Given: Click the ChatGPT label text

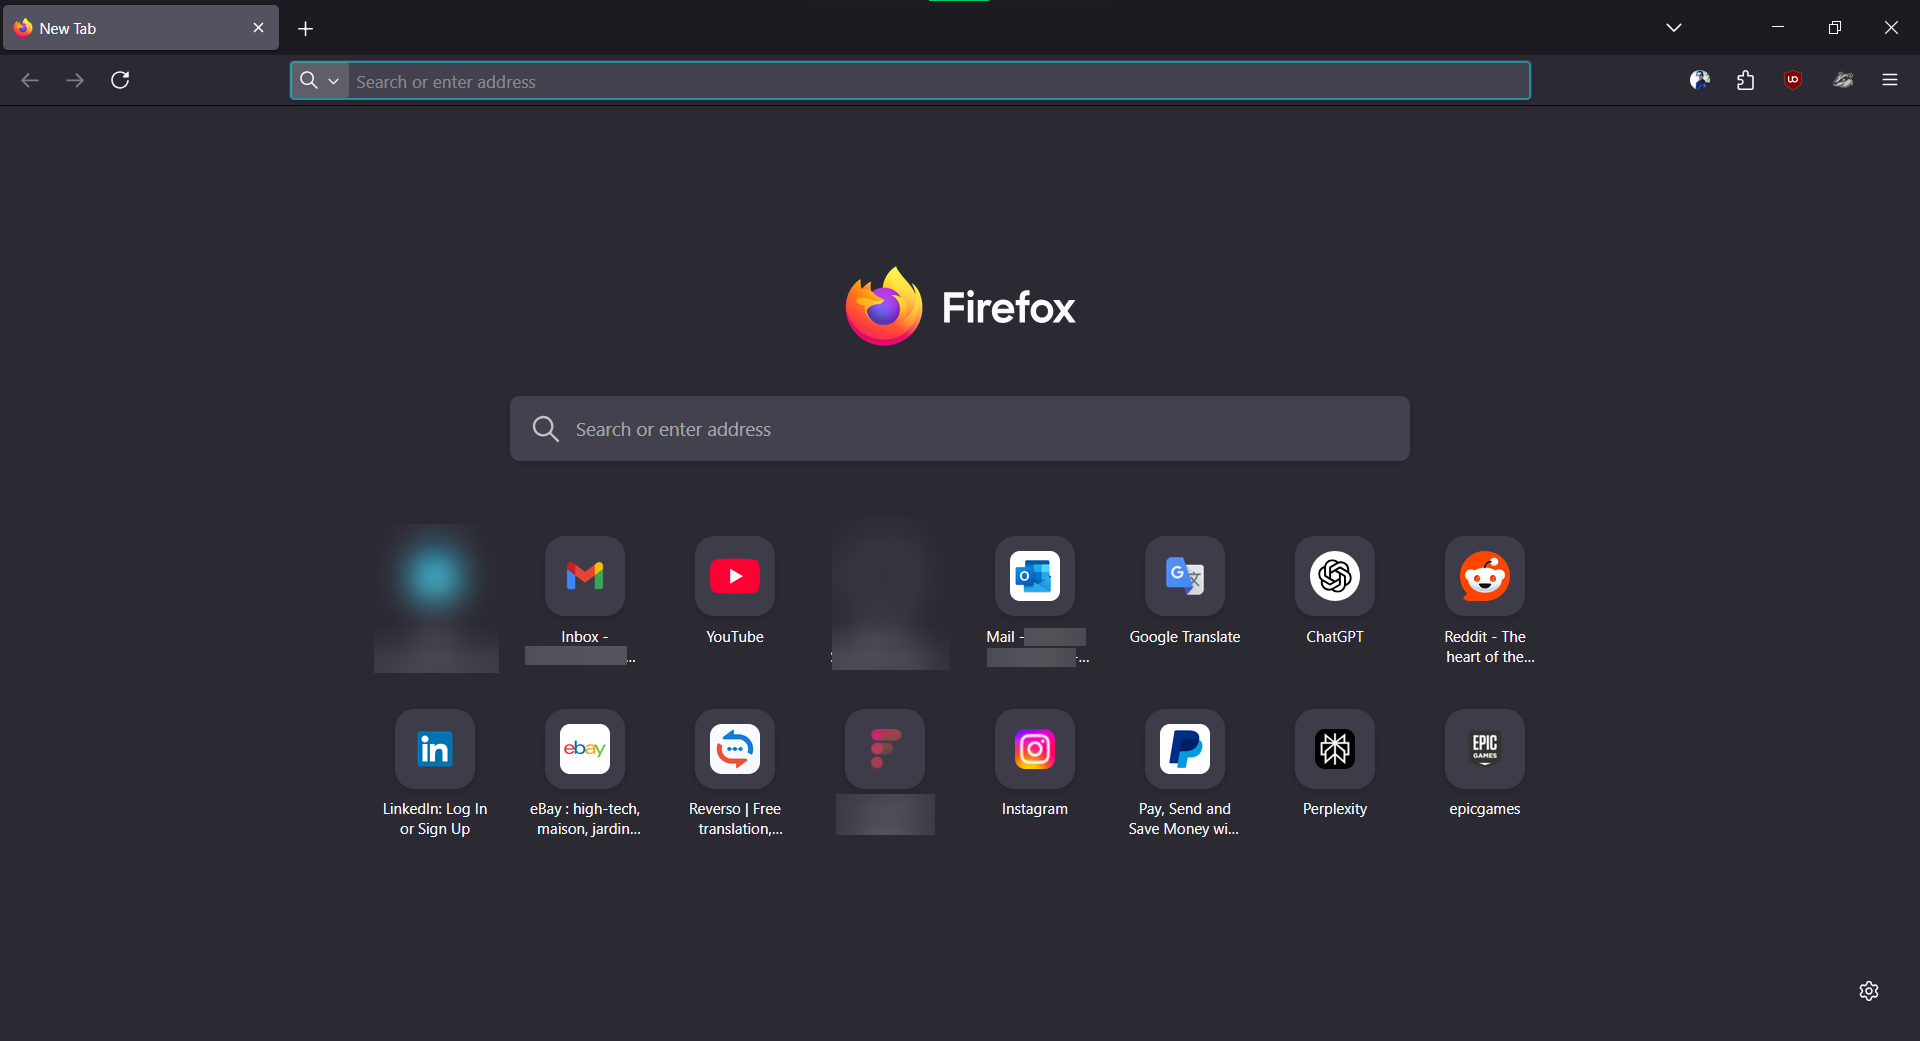Looking at the screenshot, I should point(1335,637).
